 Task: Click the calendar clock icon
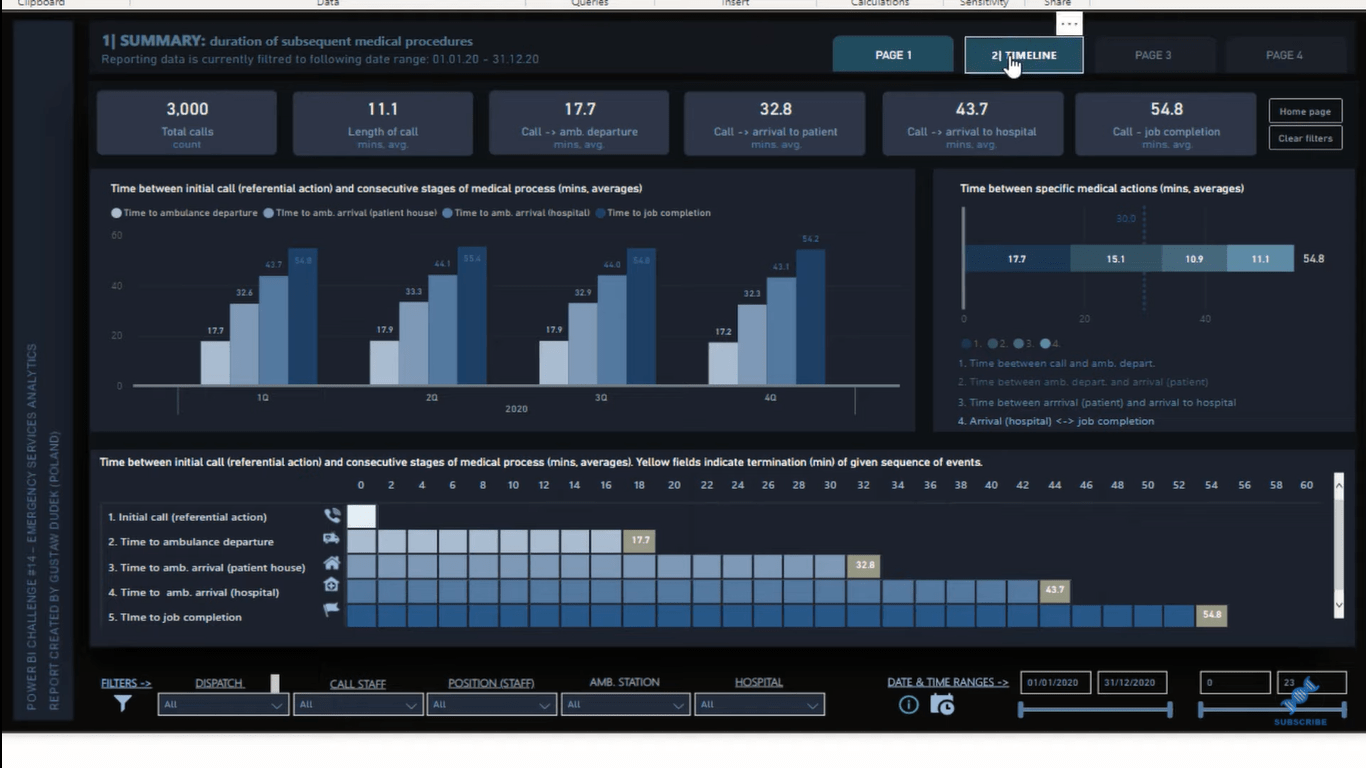(x=941, y=705)
